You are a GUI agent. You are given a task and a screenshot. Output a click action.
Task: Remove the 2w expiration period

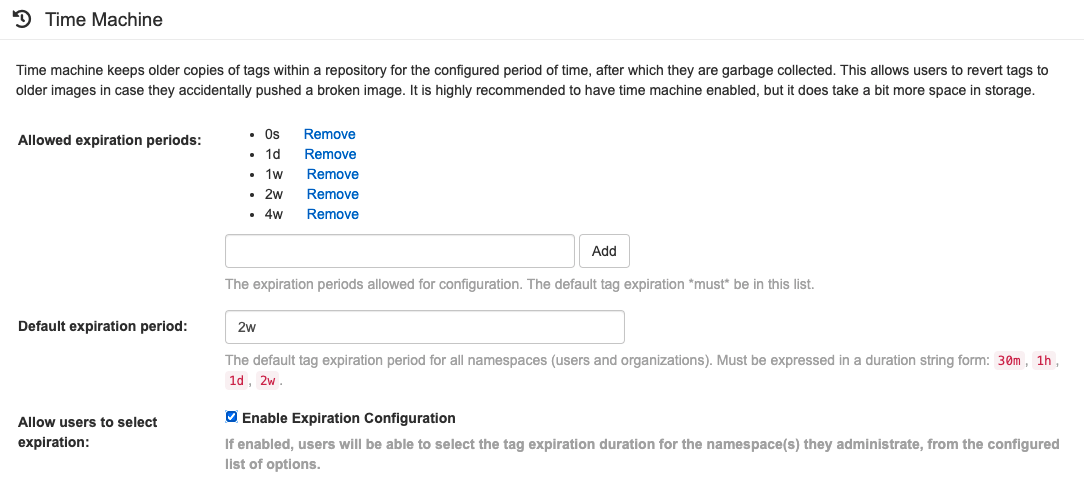pos(332,194)
